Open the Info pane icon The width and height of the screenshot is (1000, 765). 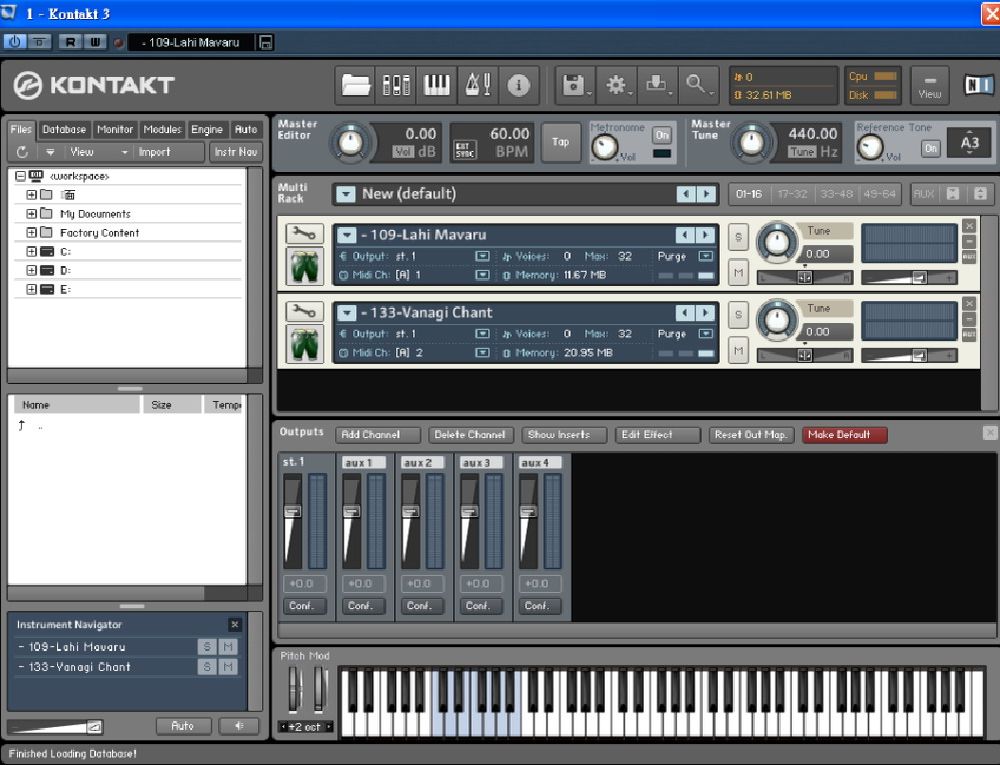518,85
